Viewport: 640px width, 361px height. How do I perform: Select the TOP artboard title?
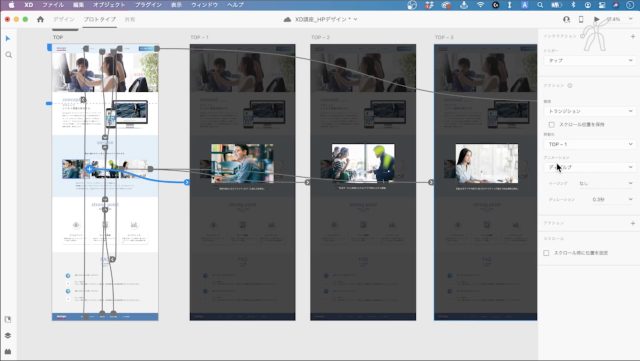tap(58, 37)
